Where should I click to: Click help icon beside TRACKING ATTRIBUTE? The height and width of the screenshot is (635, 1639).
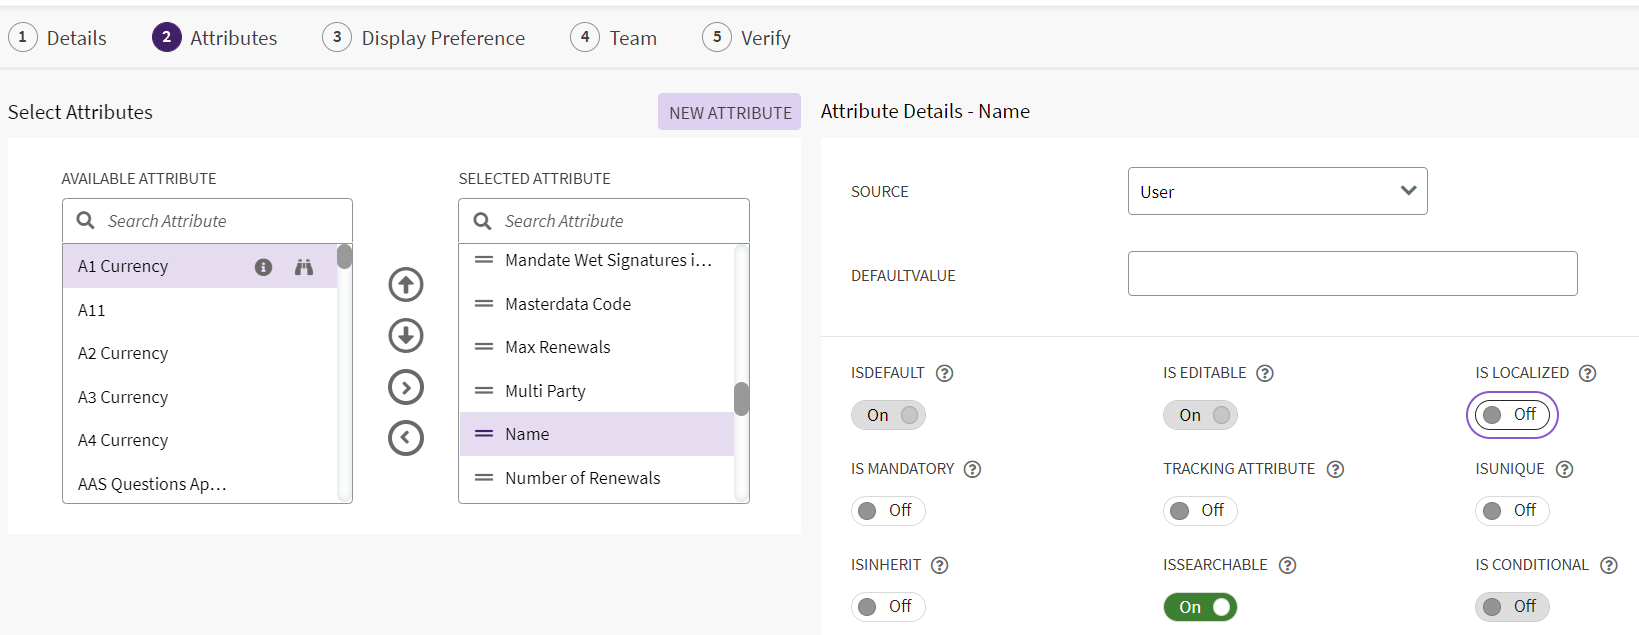pos(1335,469)
